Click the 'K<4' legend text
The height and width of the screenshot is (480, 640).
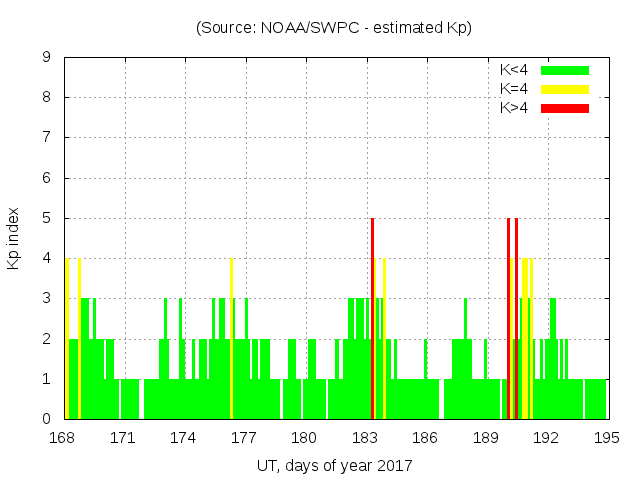[514, 70]
